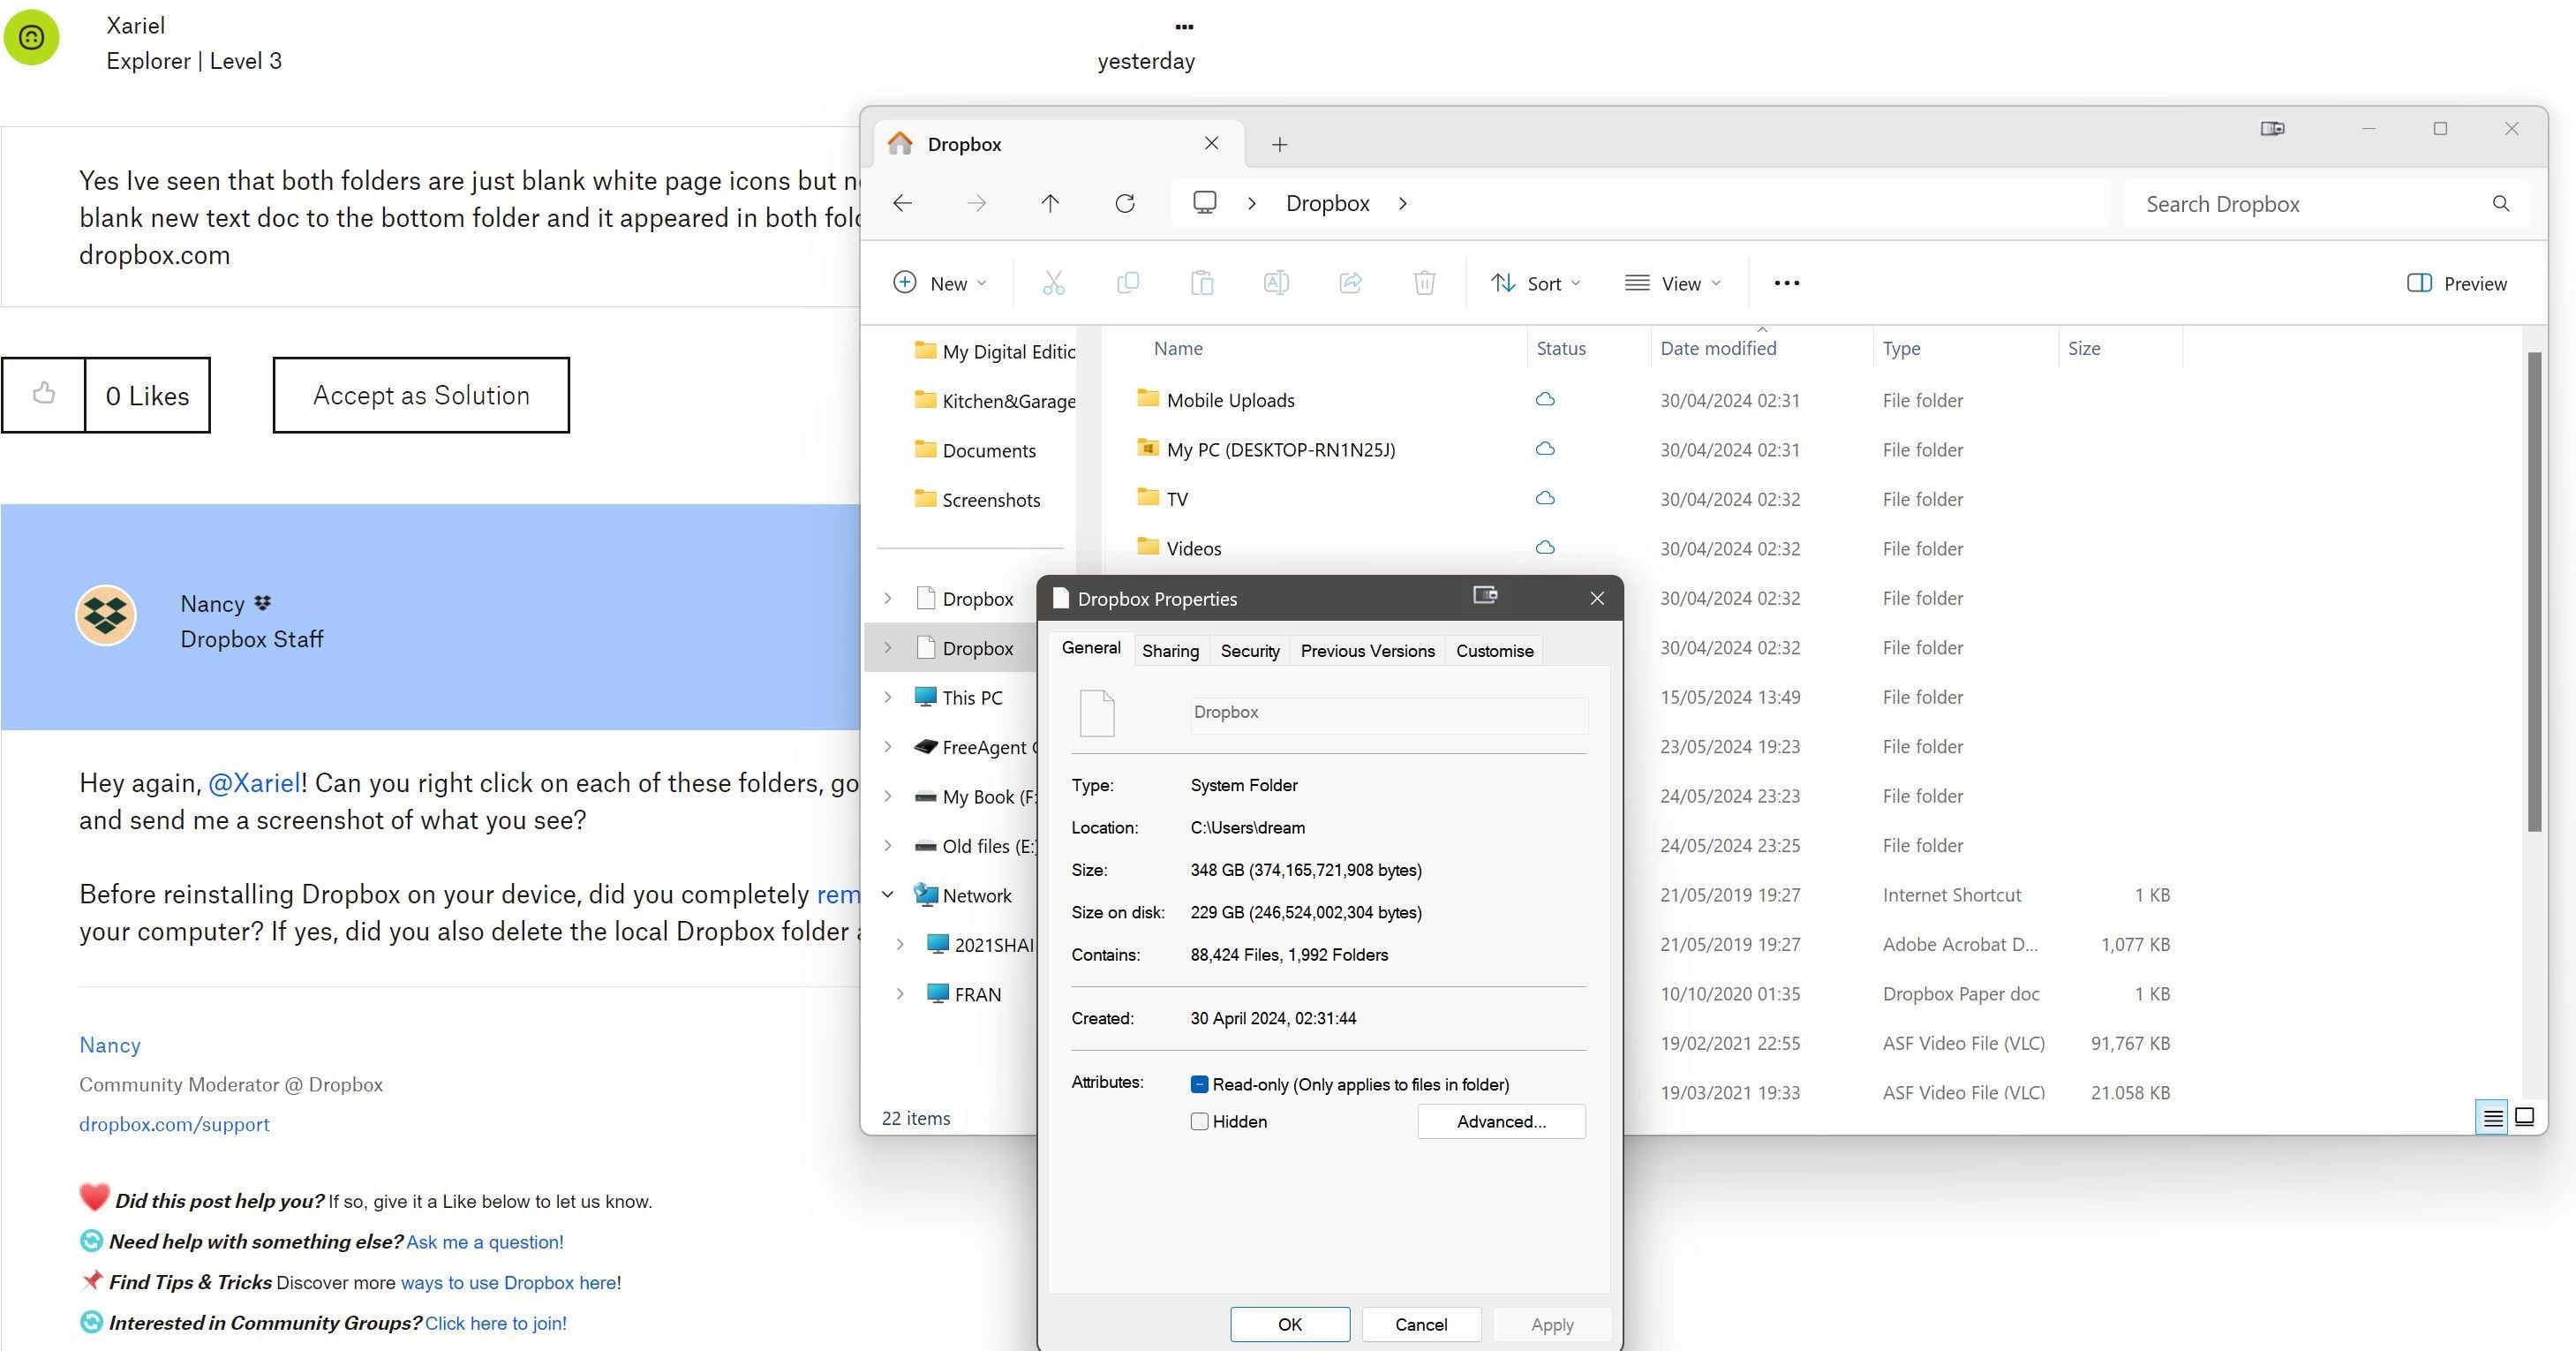
Task: Click OK in Dropbox Properties
Action: [x=1289, y=1324]
